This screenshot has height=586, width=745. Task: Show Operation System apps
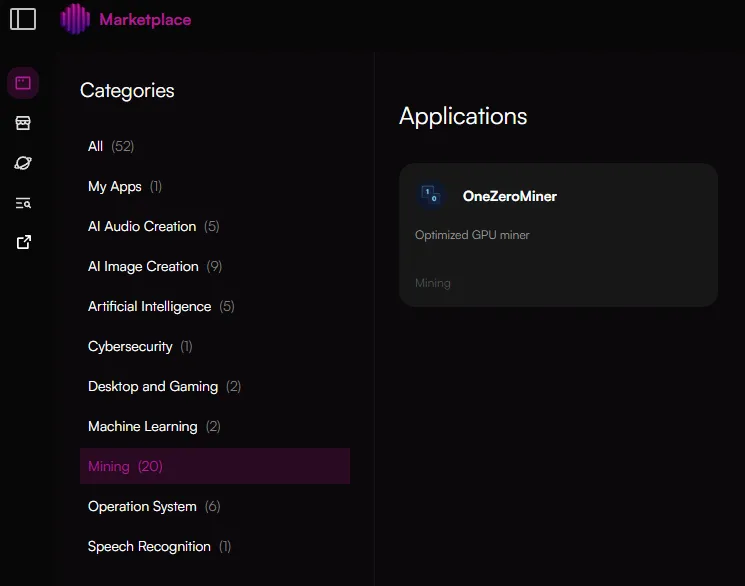[215, 506]
